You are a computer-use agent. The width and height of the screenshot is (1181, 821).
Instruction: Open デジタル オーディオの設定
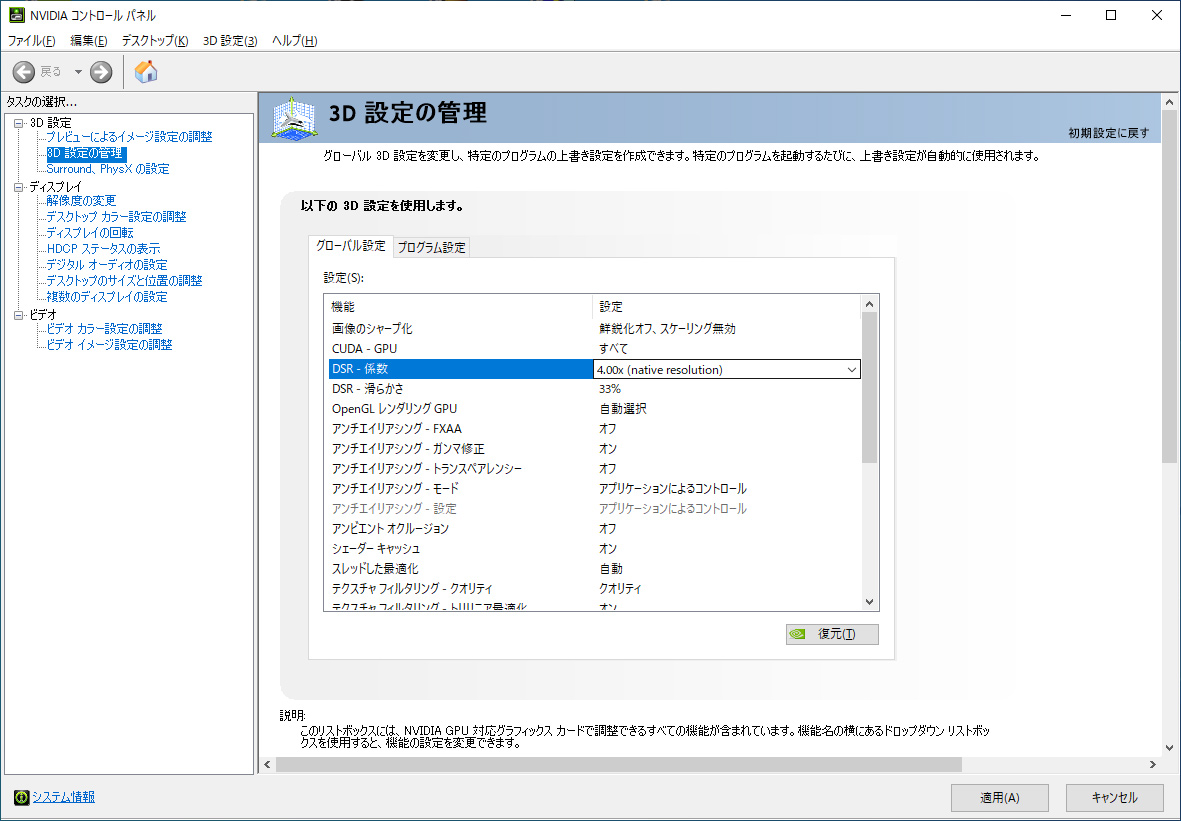[x=107, y=264]
